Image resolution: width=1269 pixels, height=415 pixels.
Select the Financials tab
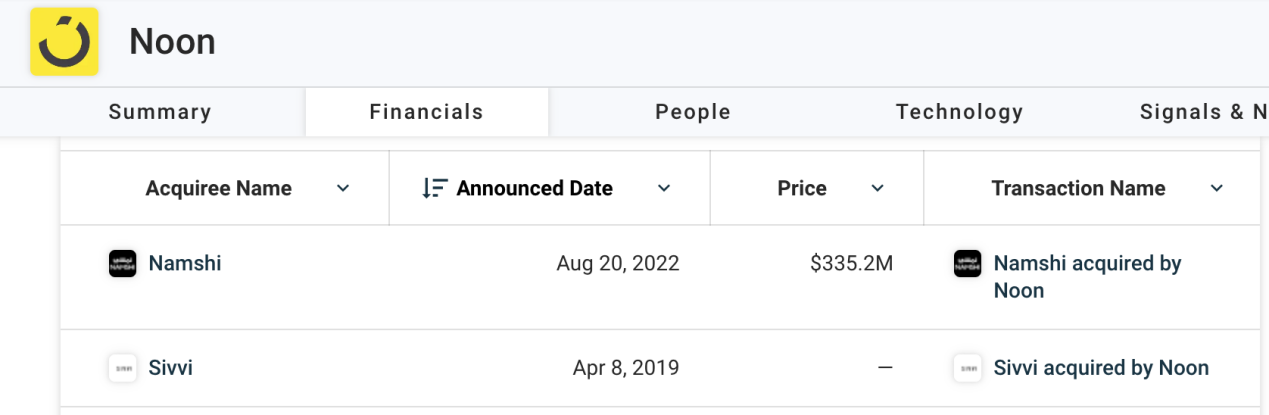coord(426,112)
